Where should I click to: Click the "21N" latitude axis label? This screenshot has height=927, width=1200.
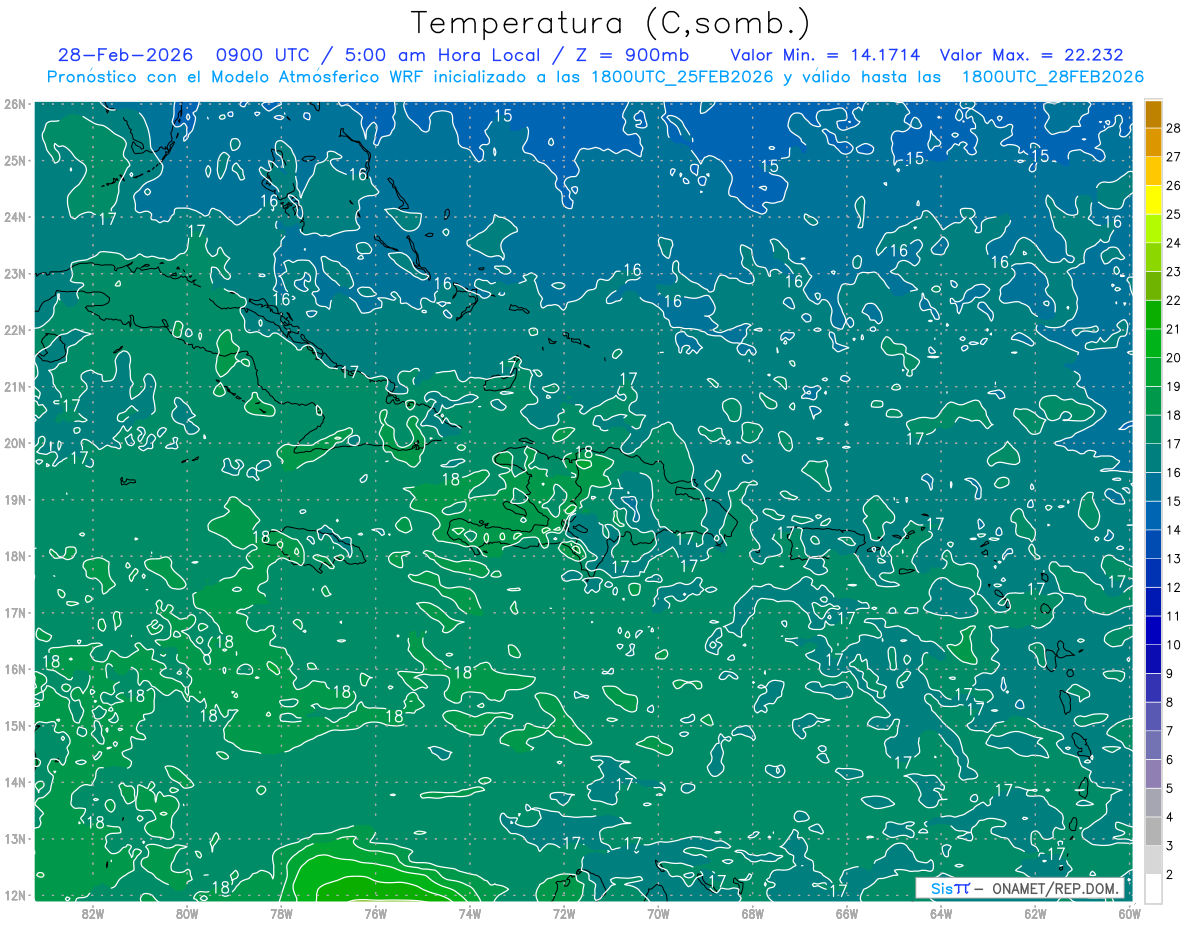pos(14,386)
